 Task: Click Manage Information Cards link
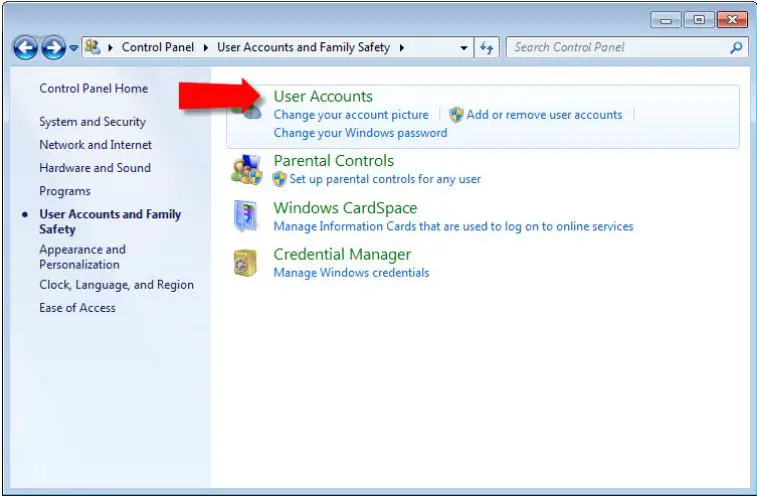click(453, 227)
